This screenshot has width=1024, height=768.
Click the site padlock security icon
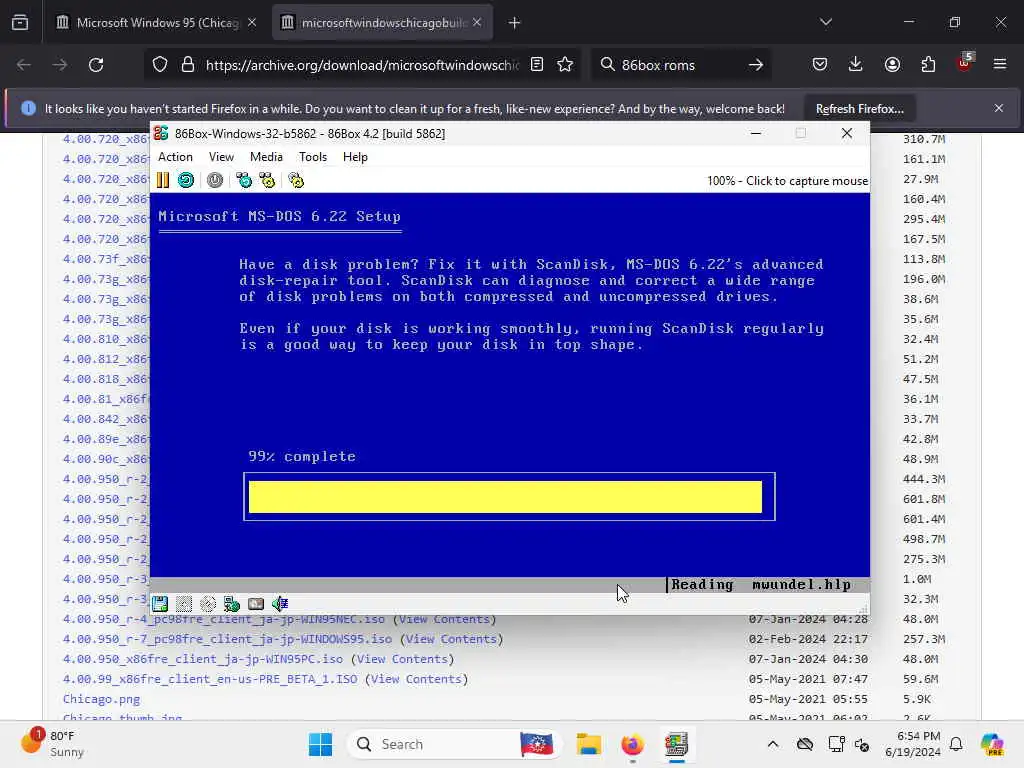[188, 65]
